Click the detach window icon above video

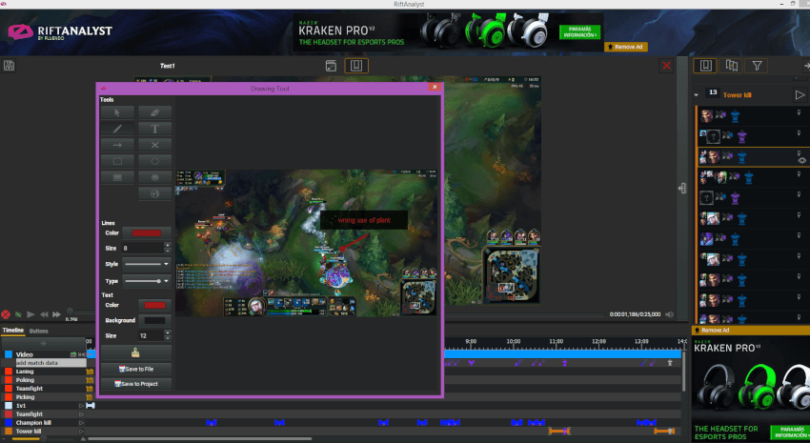[331, 66]
